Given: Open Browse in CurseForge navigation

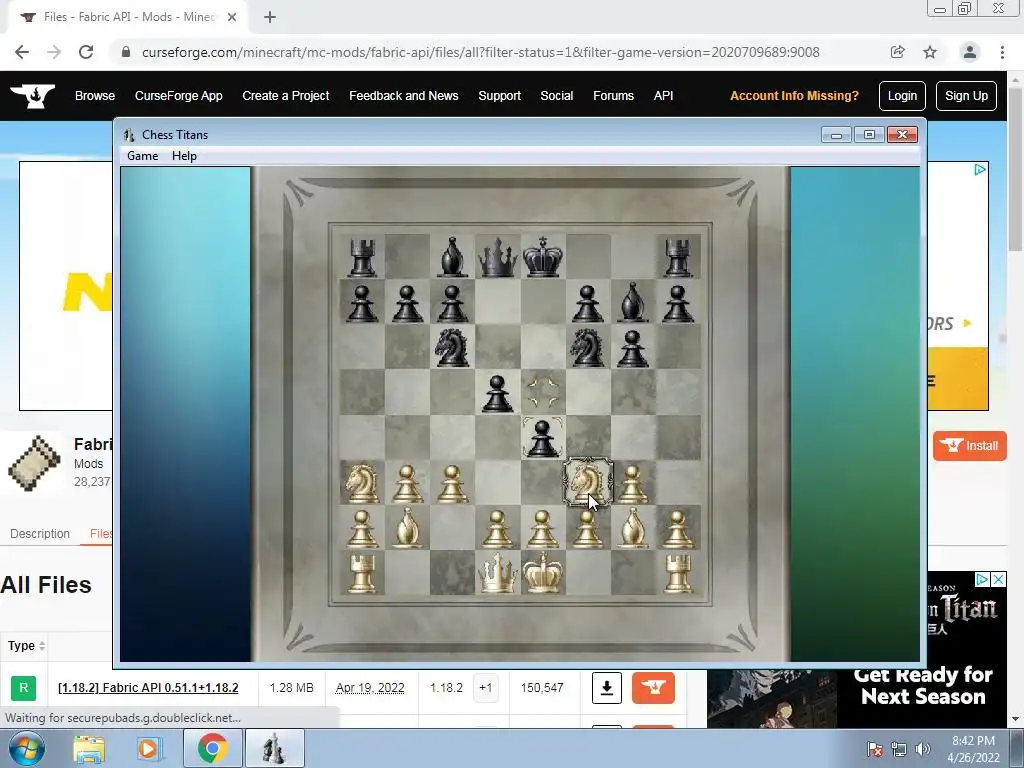Looking at the screenshot, I should coord(95,95).
